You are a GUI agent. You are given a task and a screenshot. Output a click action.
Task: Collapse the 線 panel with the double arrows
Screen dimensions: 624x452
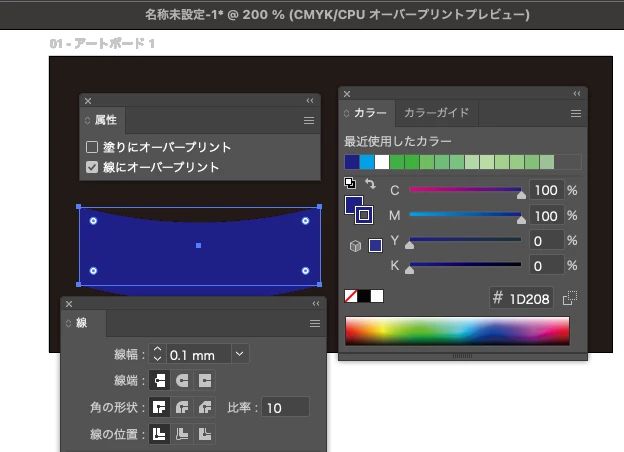(x=316, y=304)
